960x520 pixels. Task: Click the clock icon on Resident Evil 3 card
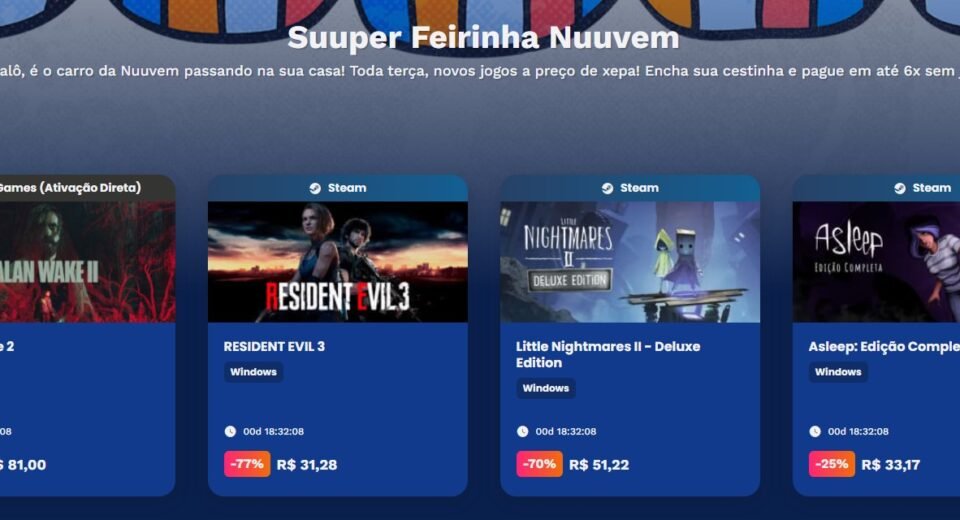230,431
